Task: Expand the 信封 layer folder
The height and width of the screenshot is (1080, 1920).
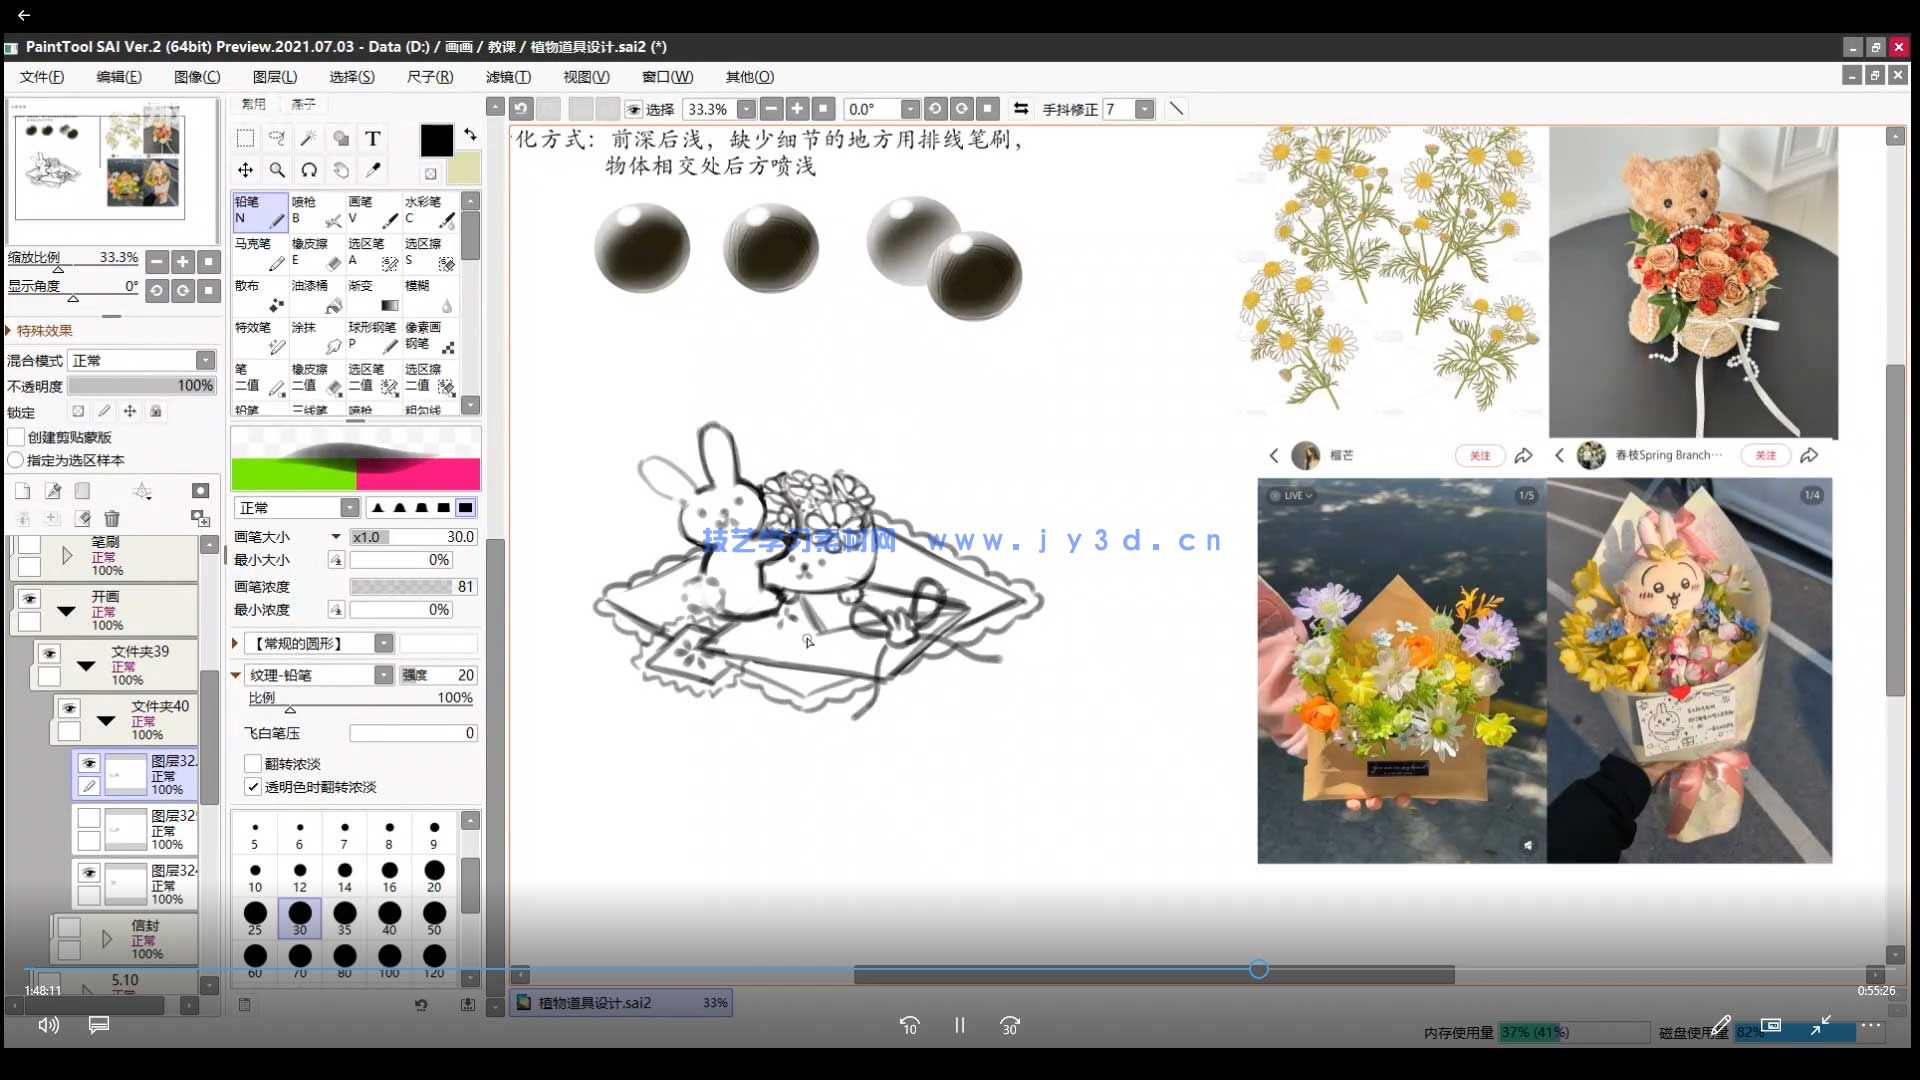Action: (107, 938)
